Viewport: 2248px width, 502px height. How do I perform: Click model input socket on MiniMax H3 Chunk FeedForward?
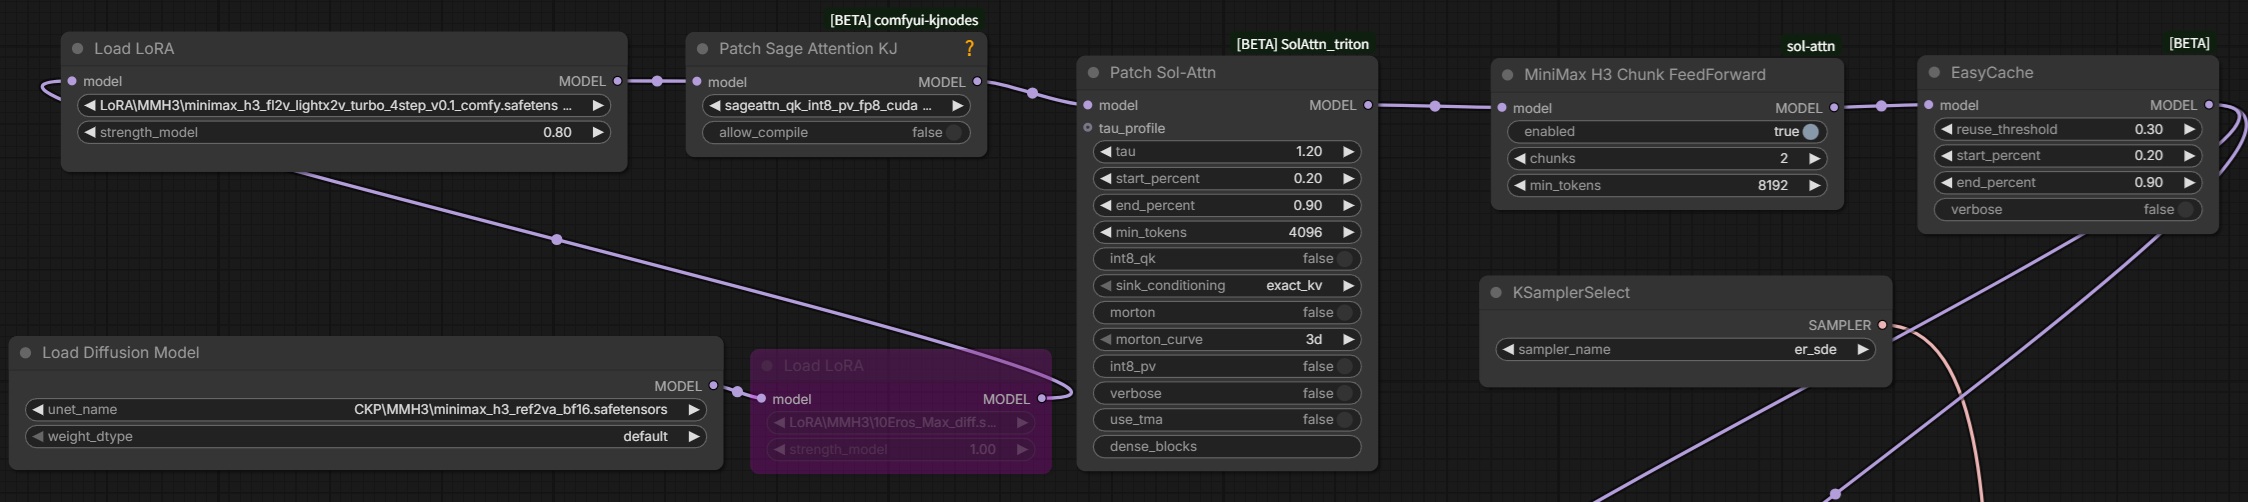point(1502,108)
